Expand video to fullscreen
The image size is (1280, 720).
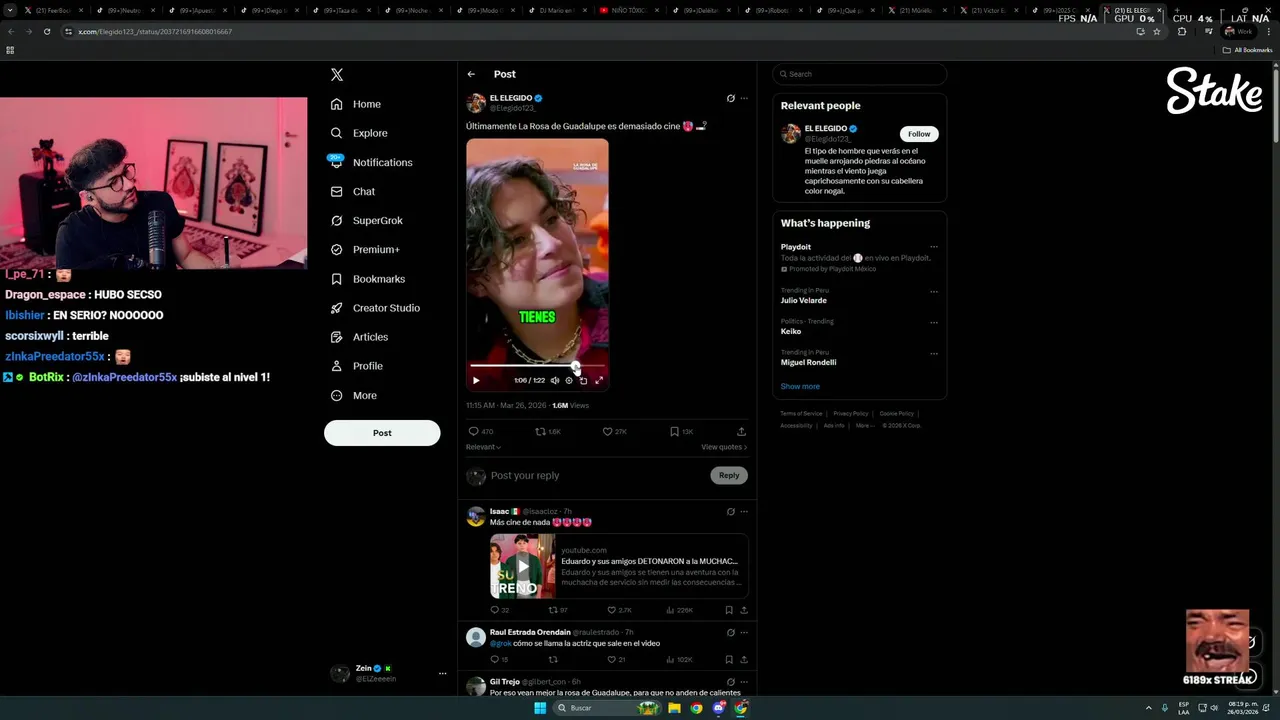[x=599, y=380]
